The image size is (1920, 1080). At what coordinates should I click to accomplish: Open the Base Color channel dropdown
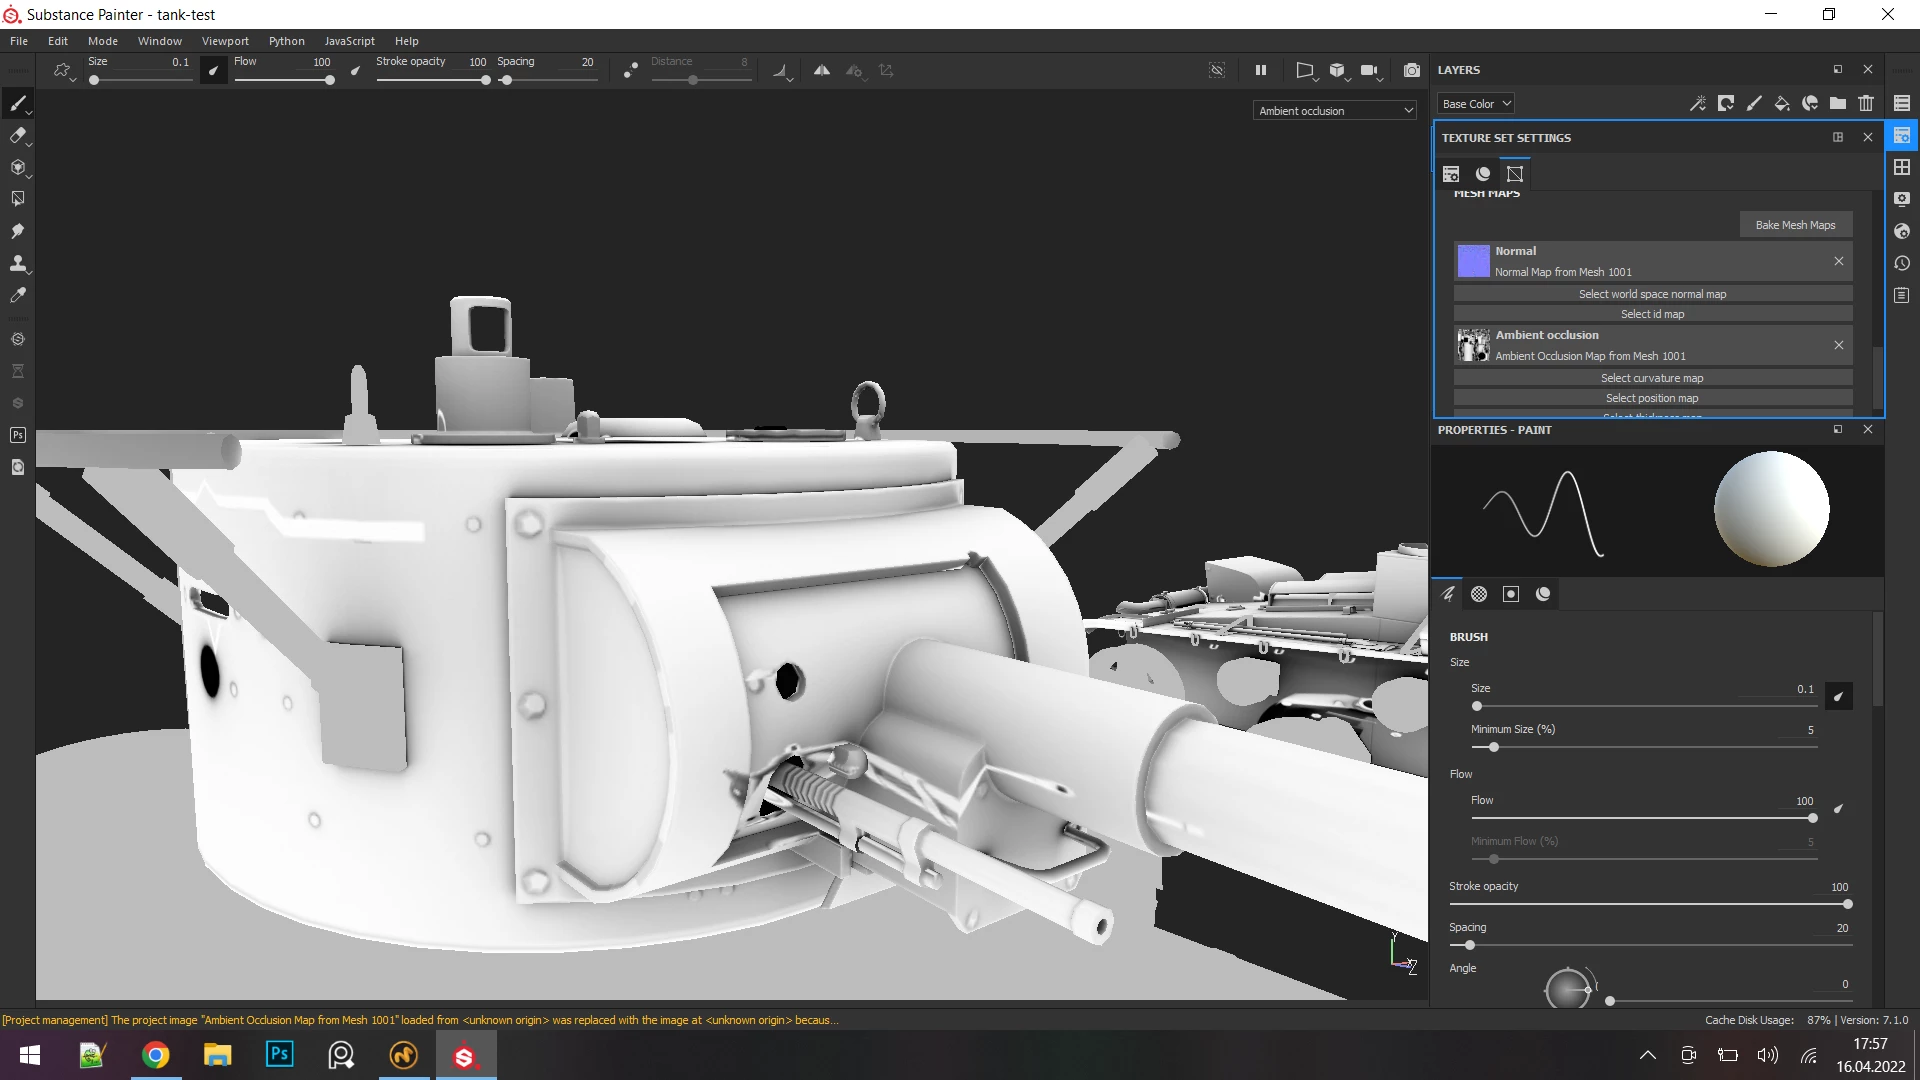(x=1476, y=104)
